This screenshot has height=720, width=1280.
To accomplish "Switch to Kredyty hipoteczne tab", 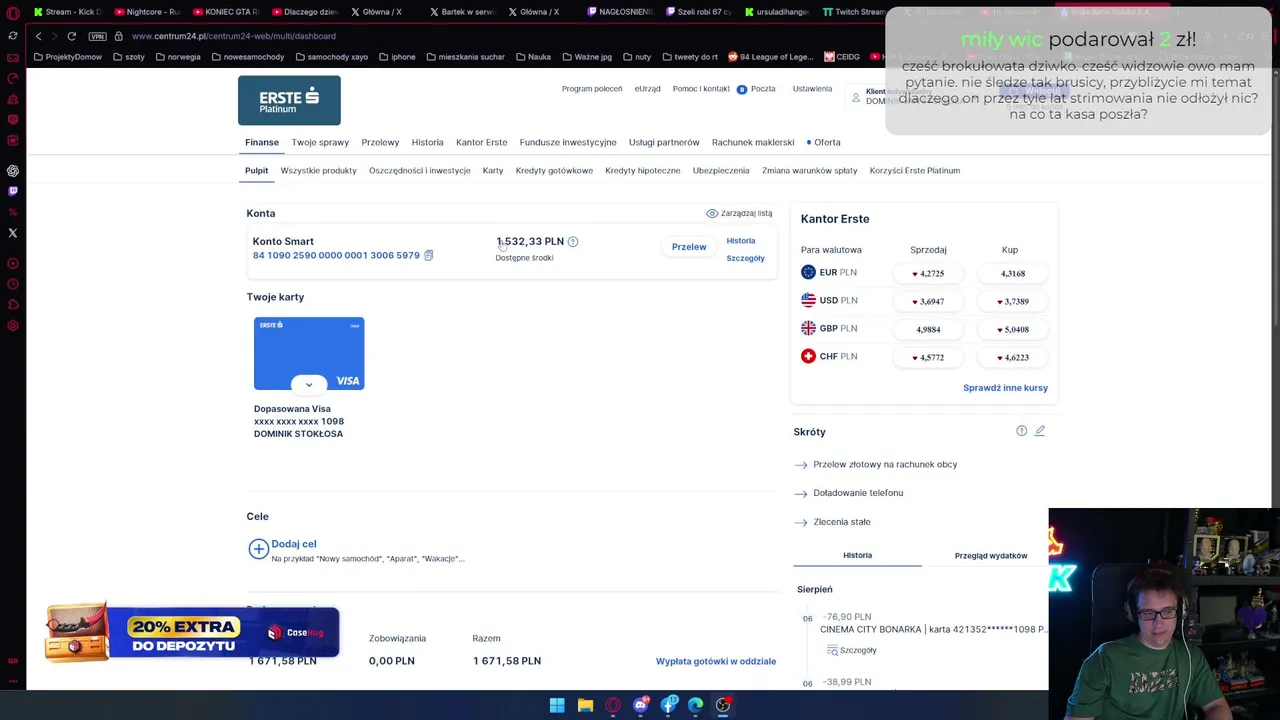I will pyautogui.click(x=643, y=171).
